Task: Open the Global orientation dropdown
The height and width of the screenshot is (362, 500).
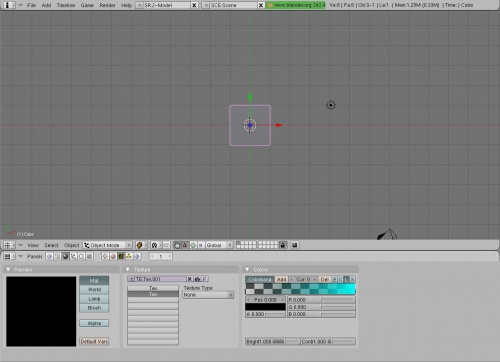Action: 219,245
